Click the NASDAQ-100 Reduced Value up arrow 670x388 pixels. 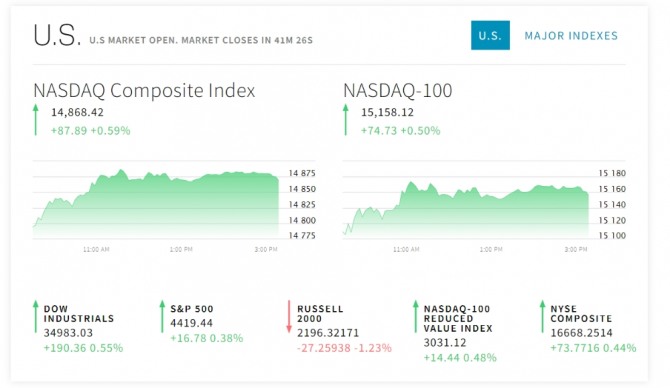(415, 317)
